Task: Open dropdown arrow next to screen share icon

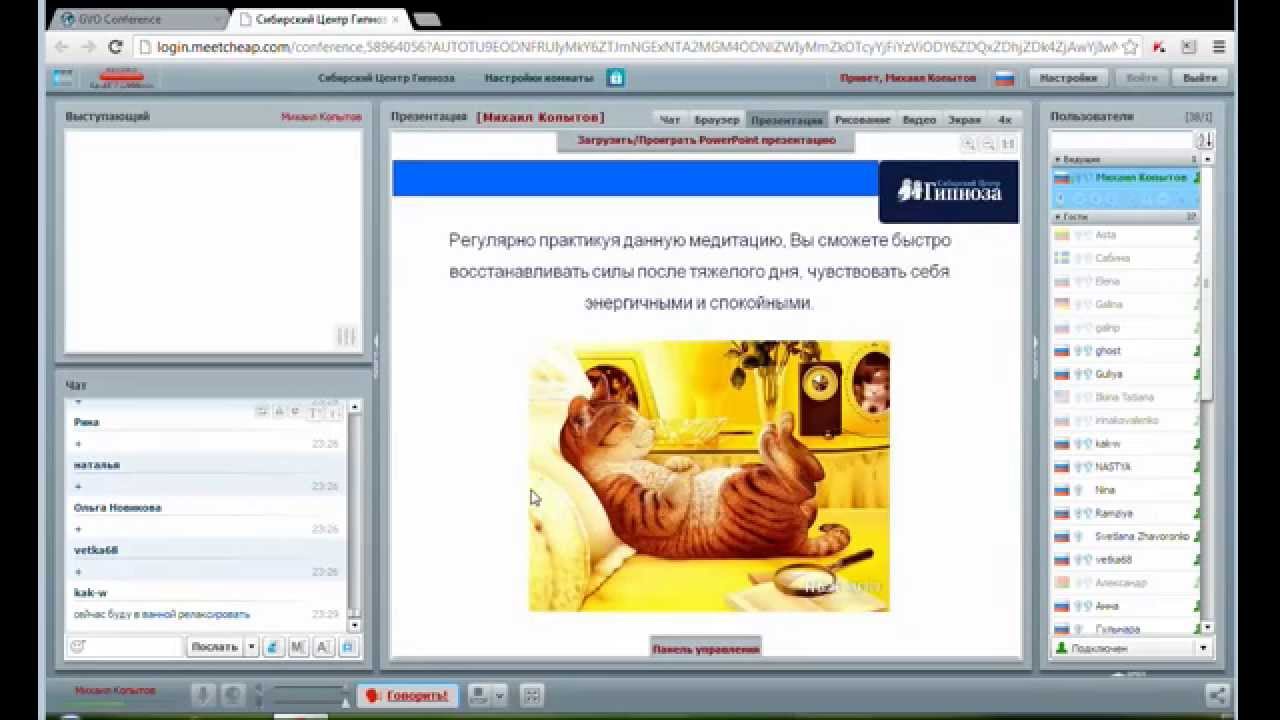Action: pos(499,695)
